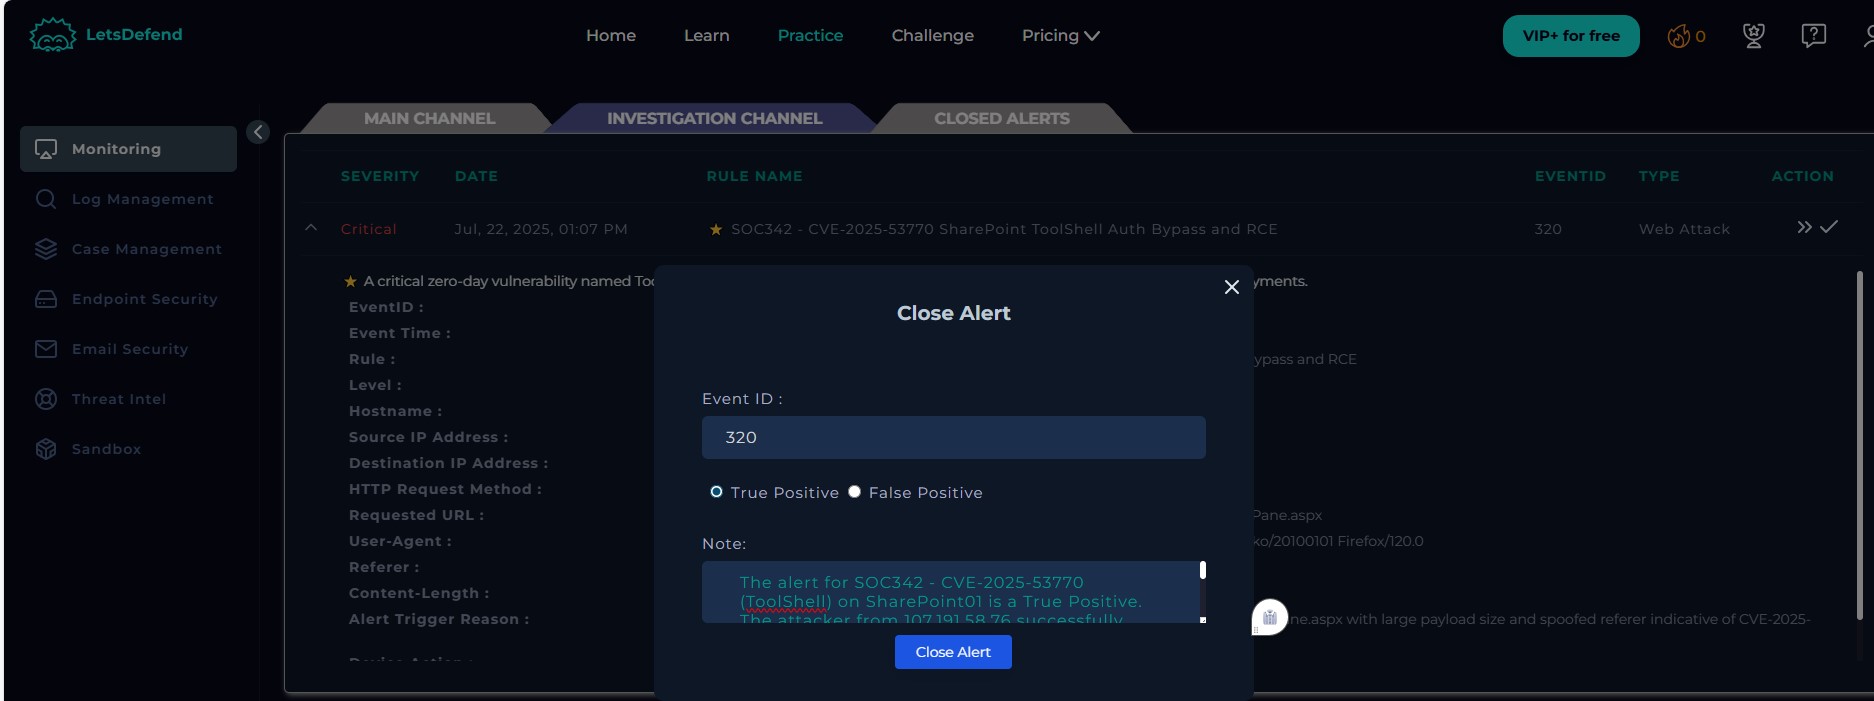Open Case Management layers icon
This screenshot has height=701, width=1874.
[46, 249]
